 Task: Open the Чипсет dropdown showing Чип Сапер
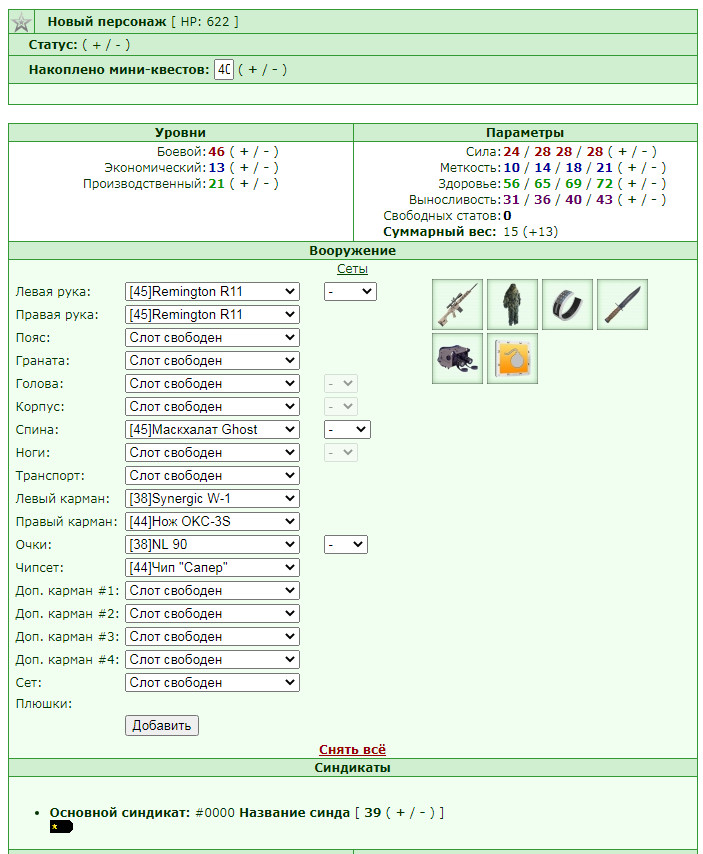(212, 568)
